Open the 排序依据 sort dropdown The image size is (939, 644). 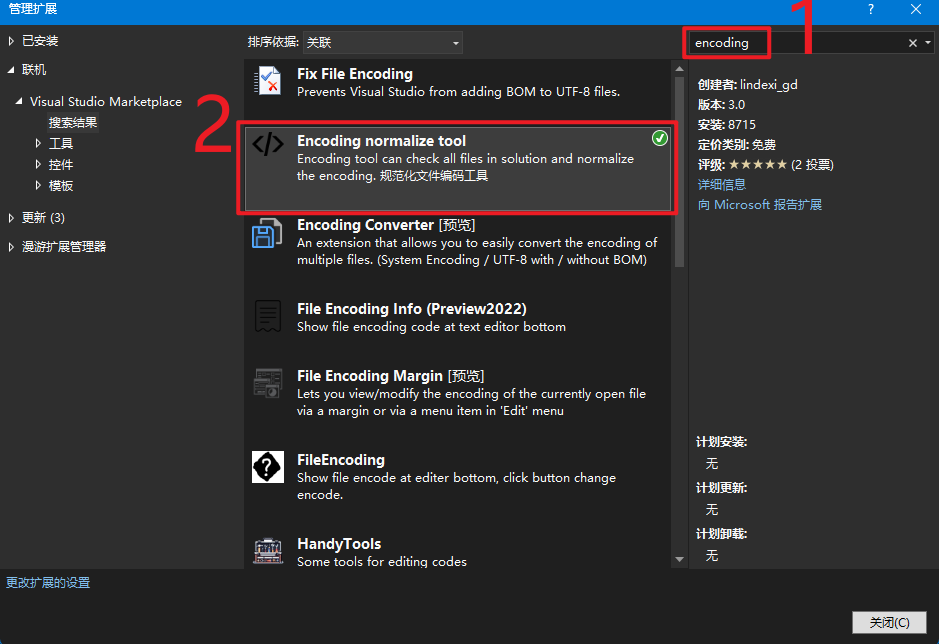383,43
